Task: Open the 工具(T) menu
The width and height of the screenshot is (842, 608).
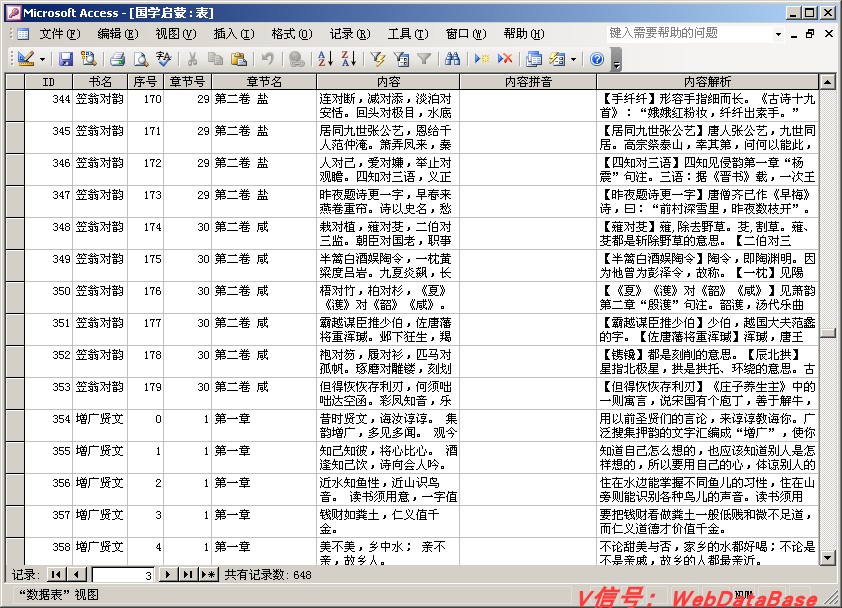Action: coord(408,34)
